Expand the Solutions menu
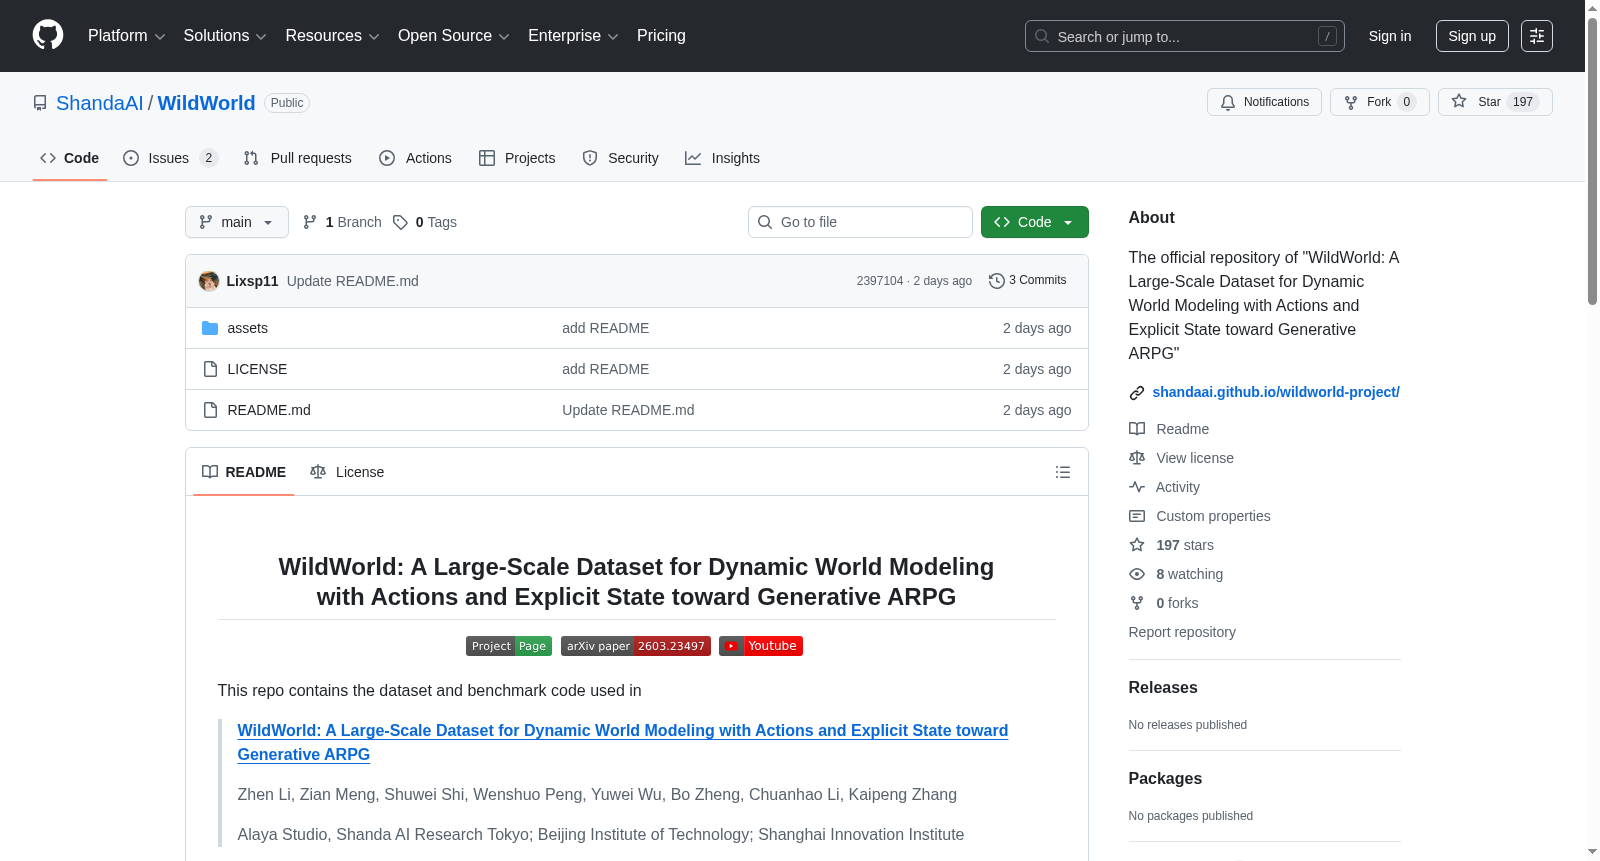This screenshot has width=1600, height=861. [x=225, y=36]
